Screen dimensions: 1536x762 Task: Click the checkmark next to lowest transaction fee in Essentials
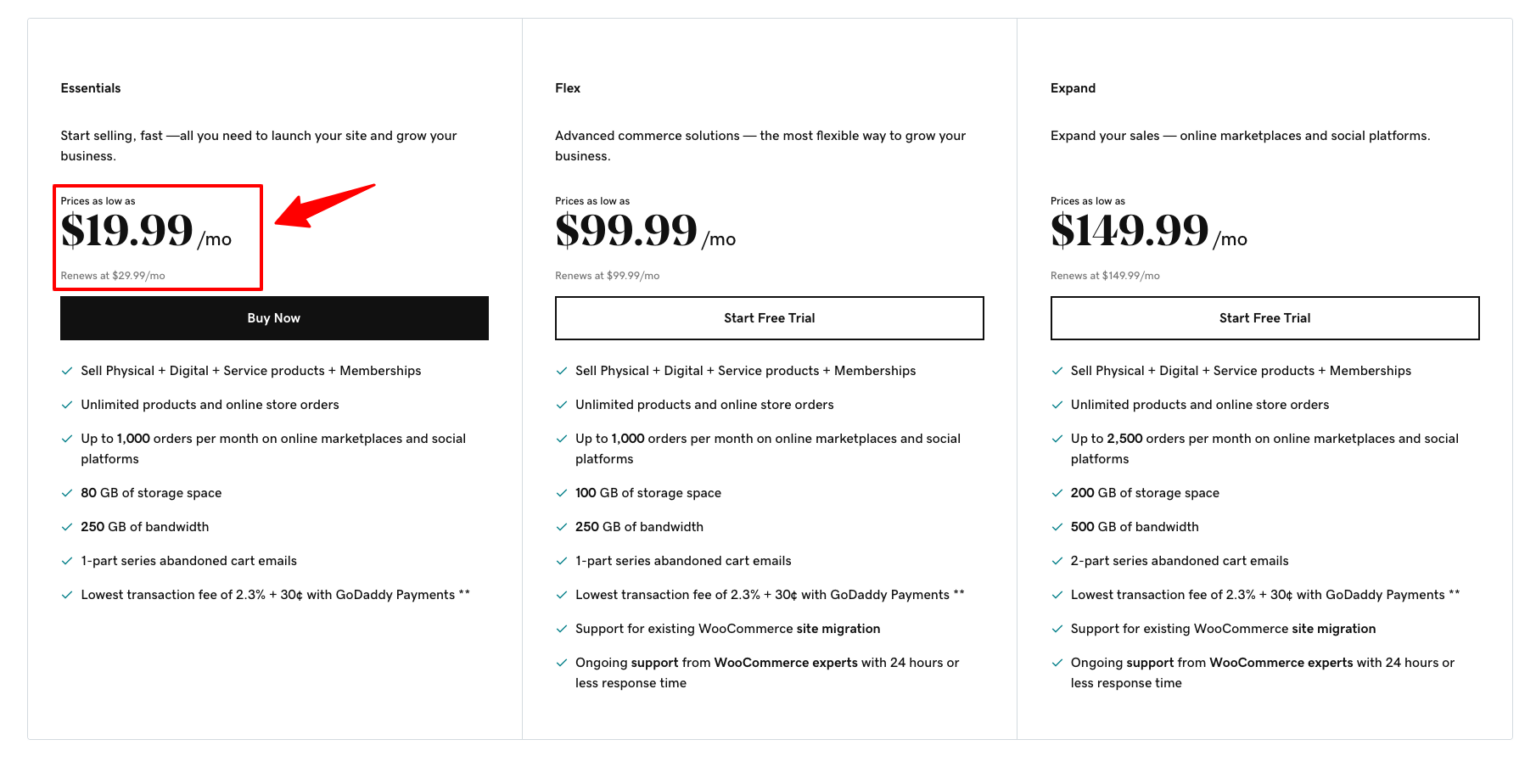(66, 594)
